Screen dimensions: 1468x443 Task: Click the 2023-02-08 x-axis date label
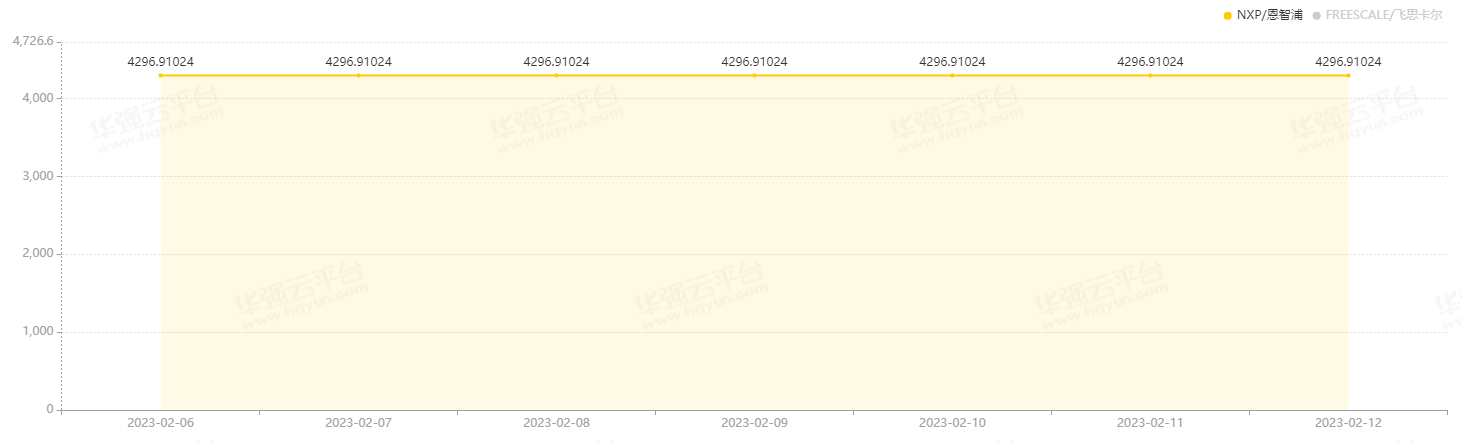pos(557,423)
